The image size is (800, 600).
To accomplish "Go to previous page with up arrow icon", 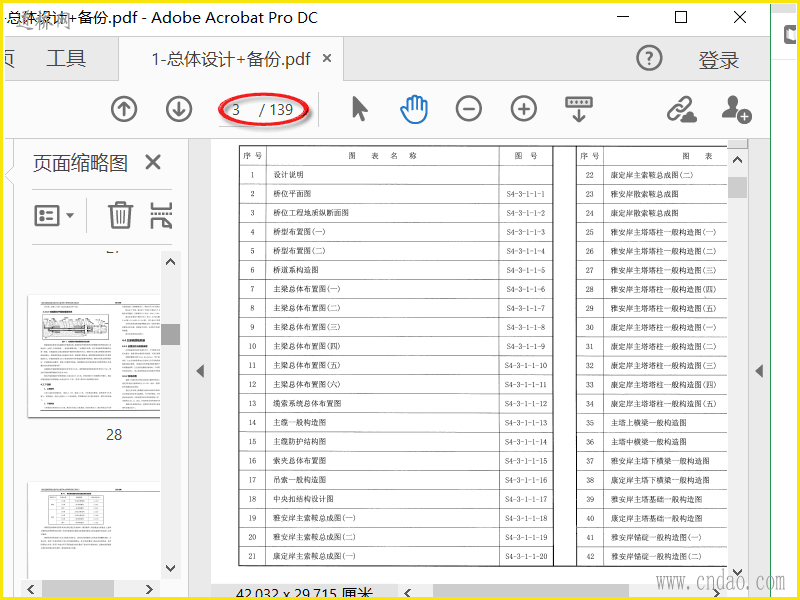I will [124, 109].
